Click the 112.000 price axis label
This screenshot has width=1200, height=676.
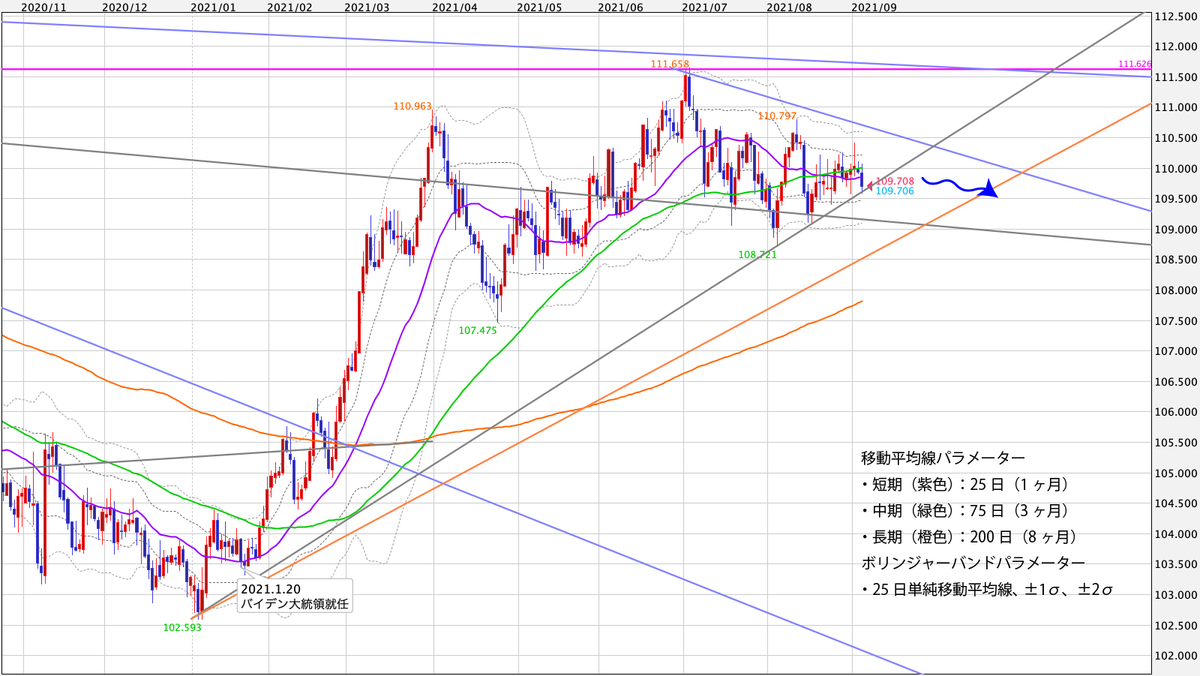click(x=1174, y=47)
